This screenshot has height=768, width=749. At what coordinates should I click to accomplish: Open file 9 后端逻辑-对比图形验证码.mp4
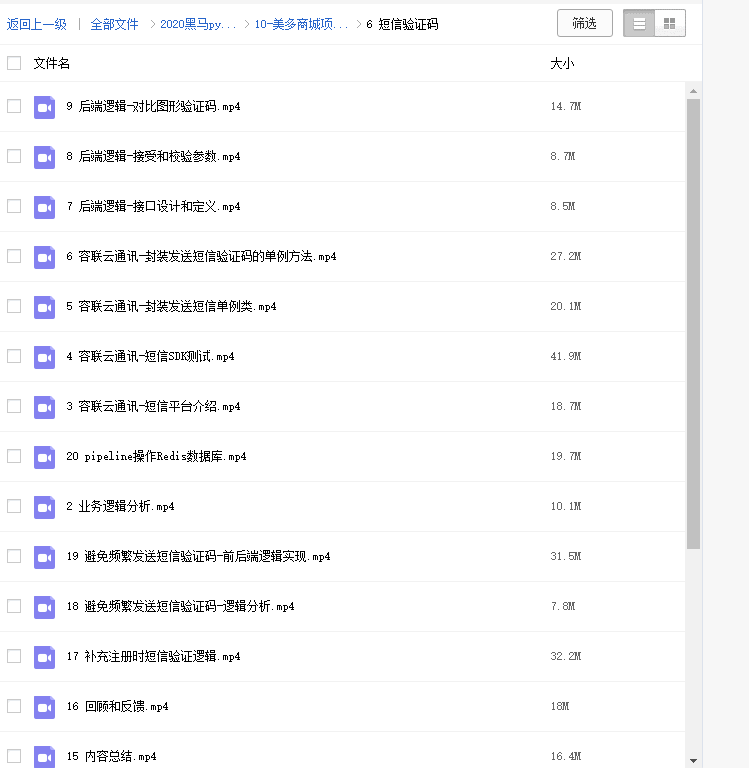(x=153, y=107)
